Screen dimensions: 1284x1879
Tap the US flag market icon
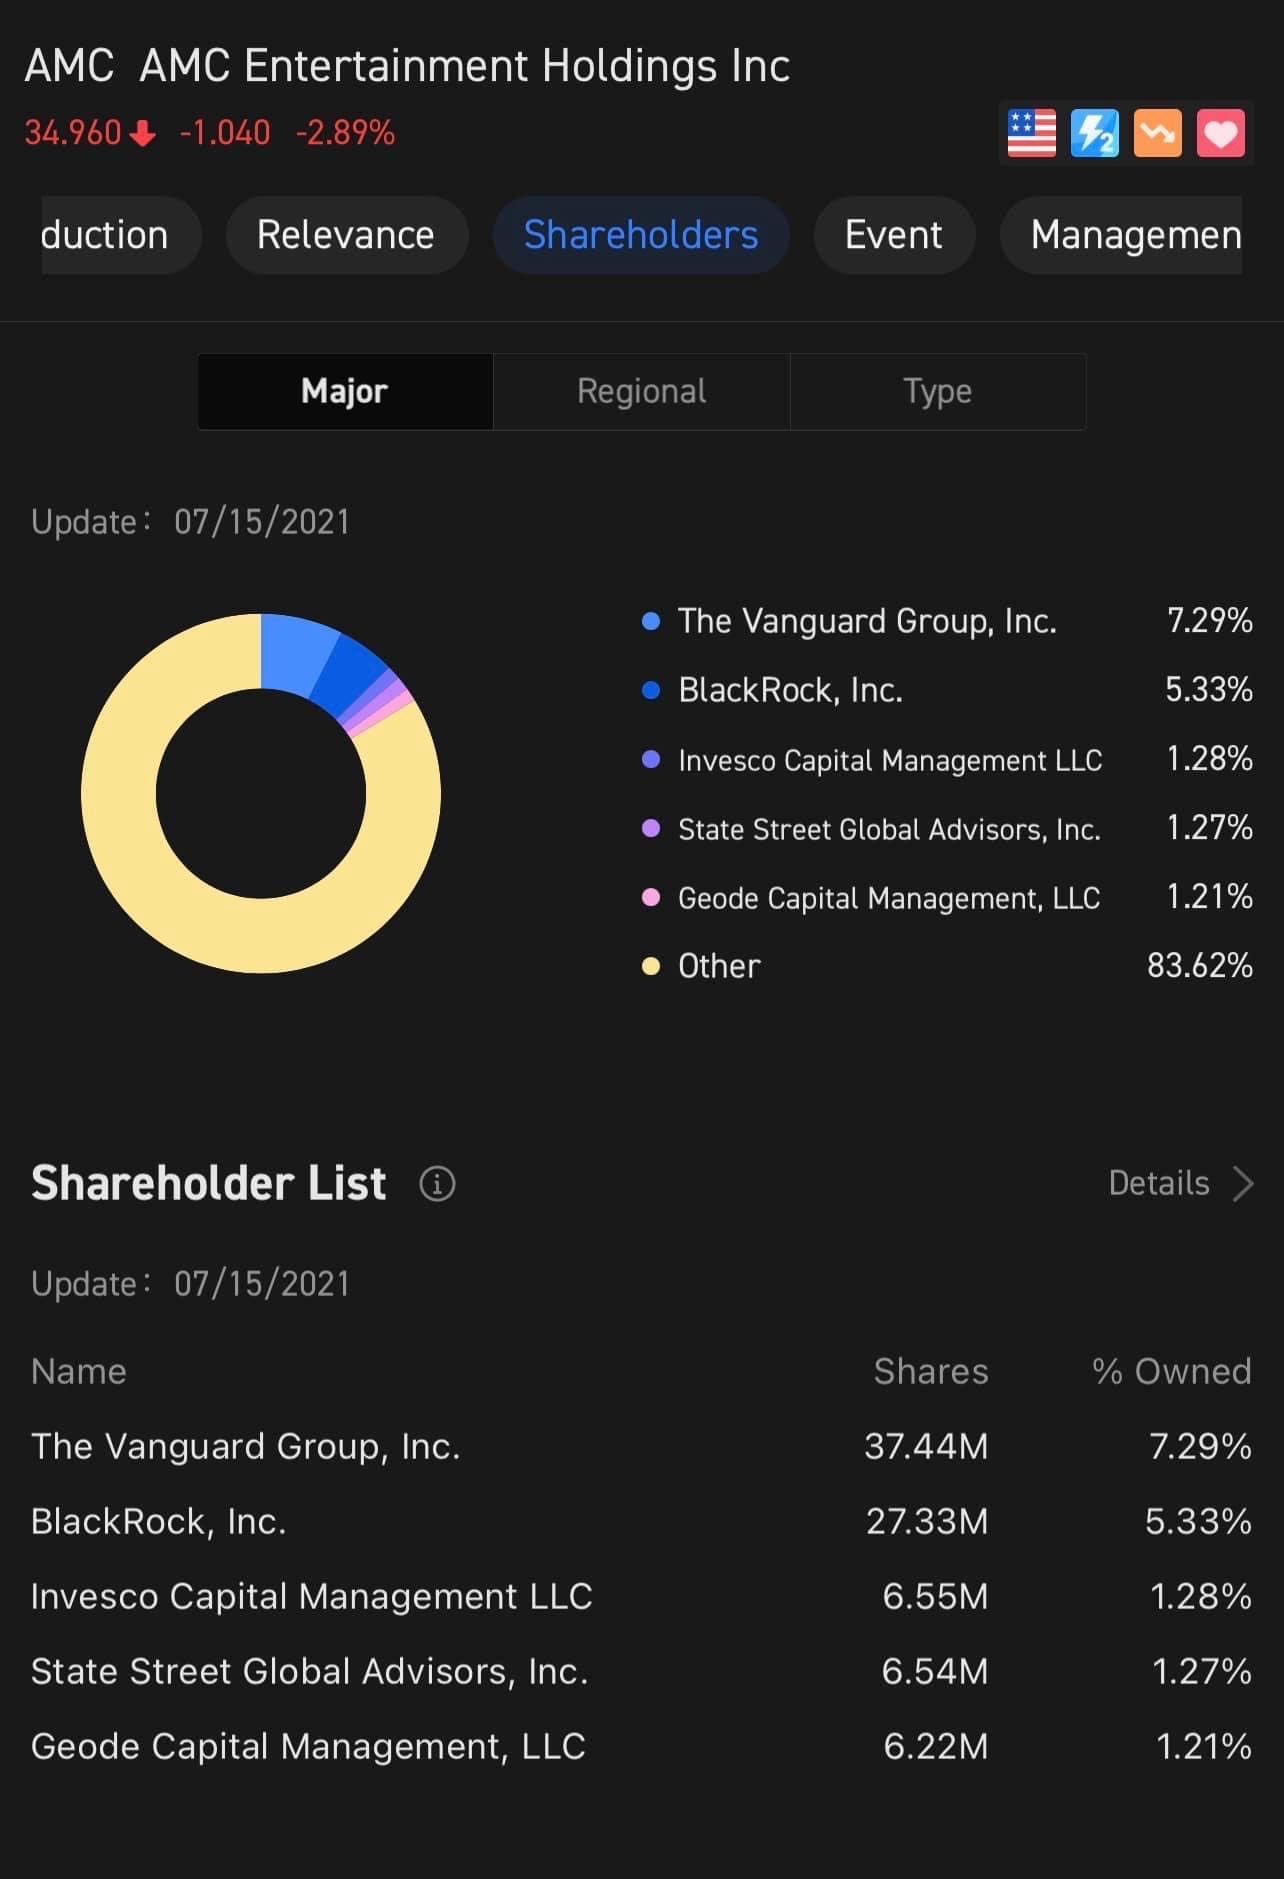pos(1031,134)
